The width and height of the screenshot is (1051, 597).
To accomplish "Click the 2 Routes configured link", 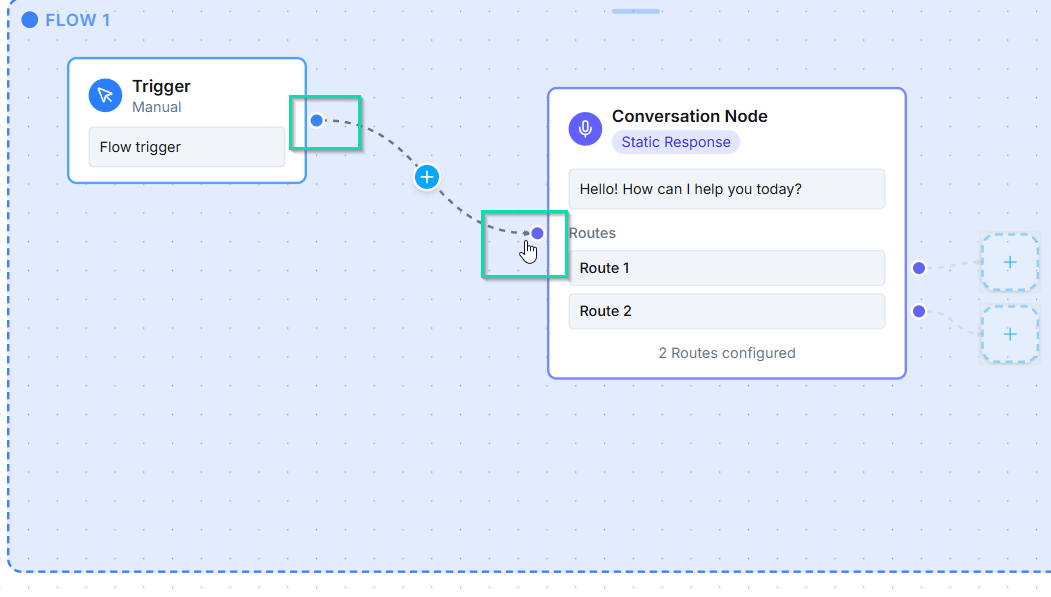I will [x=726, y=353].
